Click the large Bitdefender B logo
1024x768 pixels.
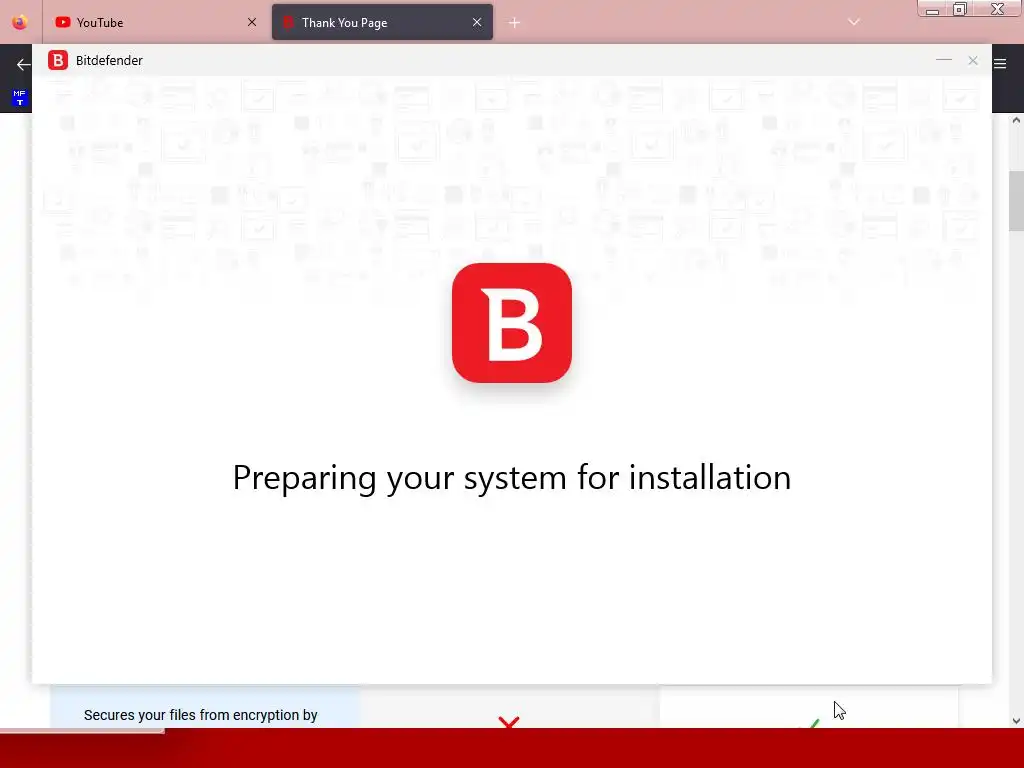point(512,323)
